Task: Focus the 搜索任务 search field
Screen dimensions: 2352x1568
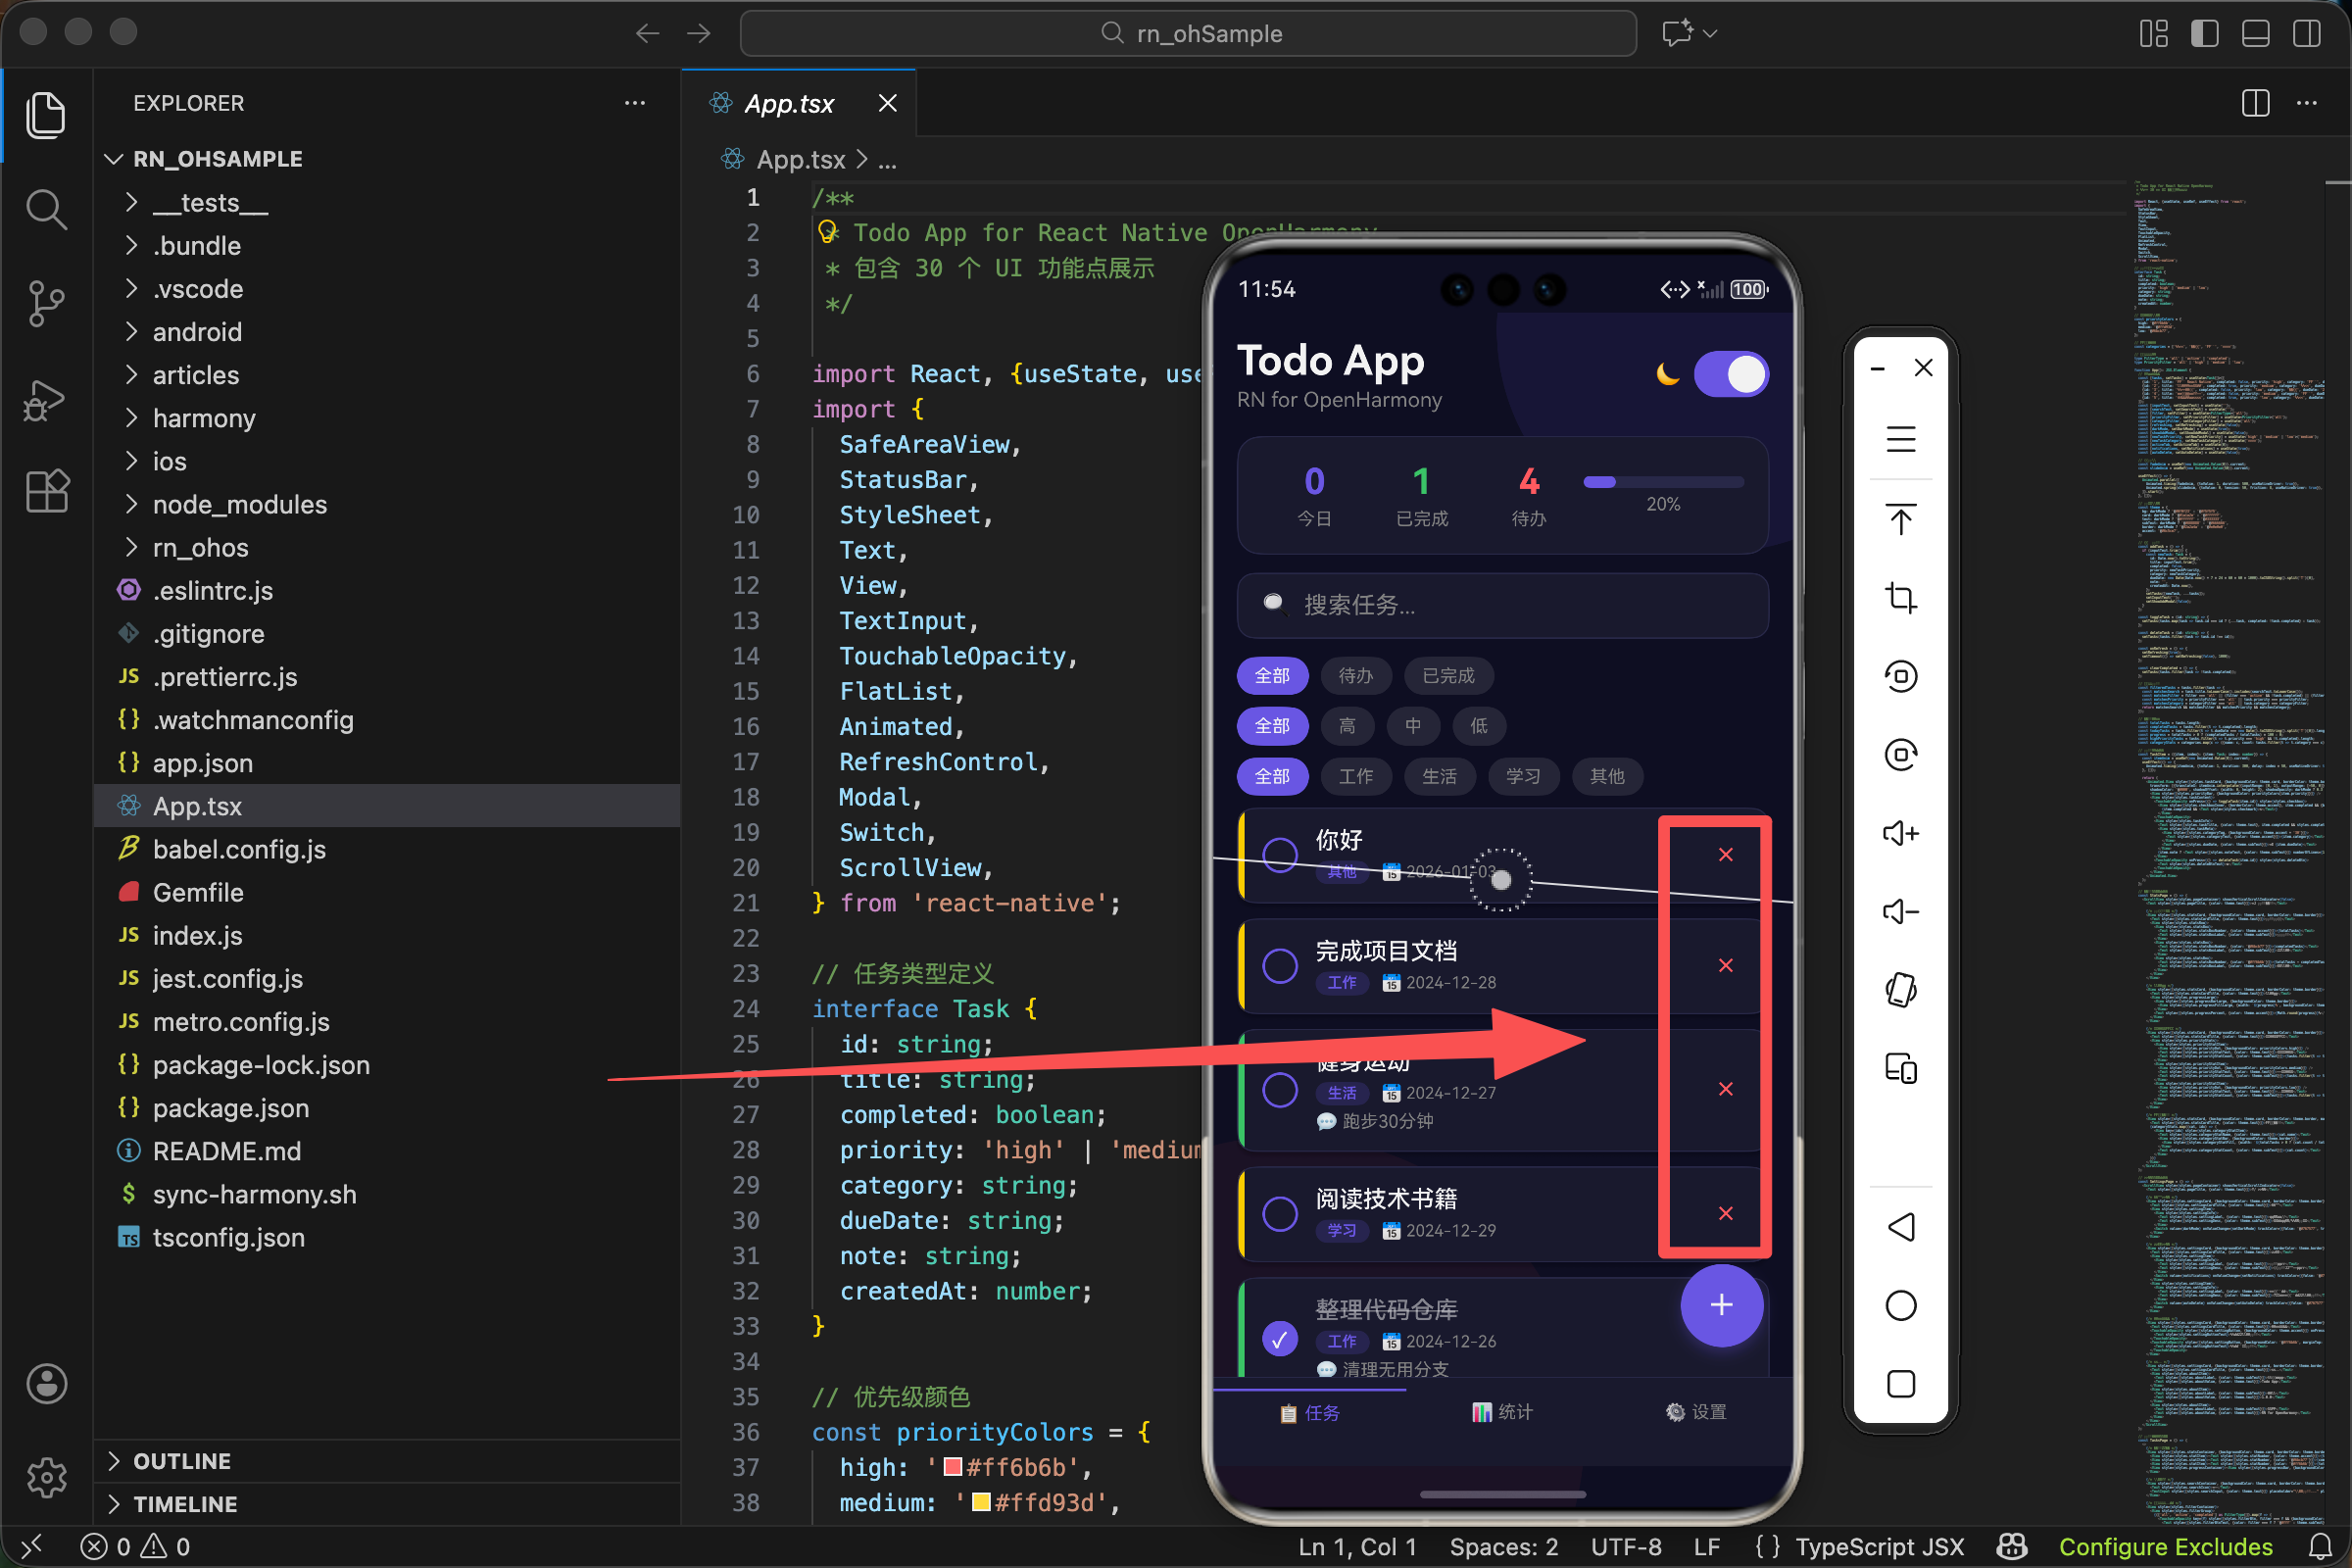Action: click(1502, 605)
